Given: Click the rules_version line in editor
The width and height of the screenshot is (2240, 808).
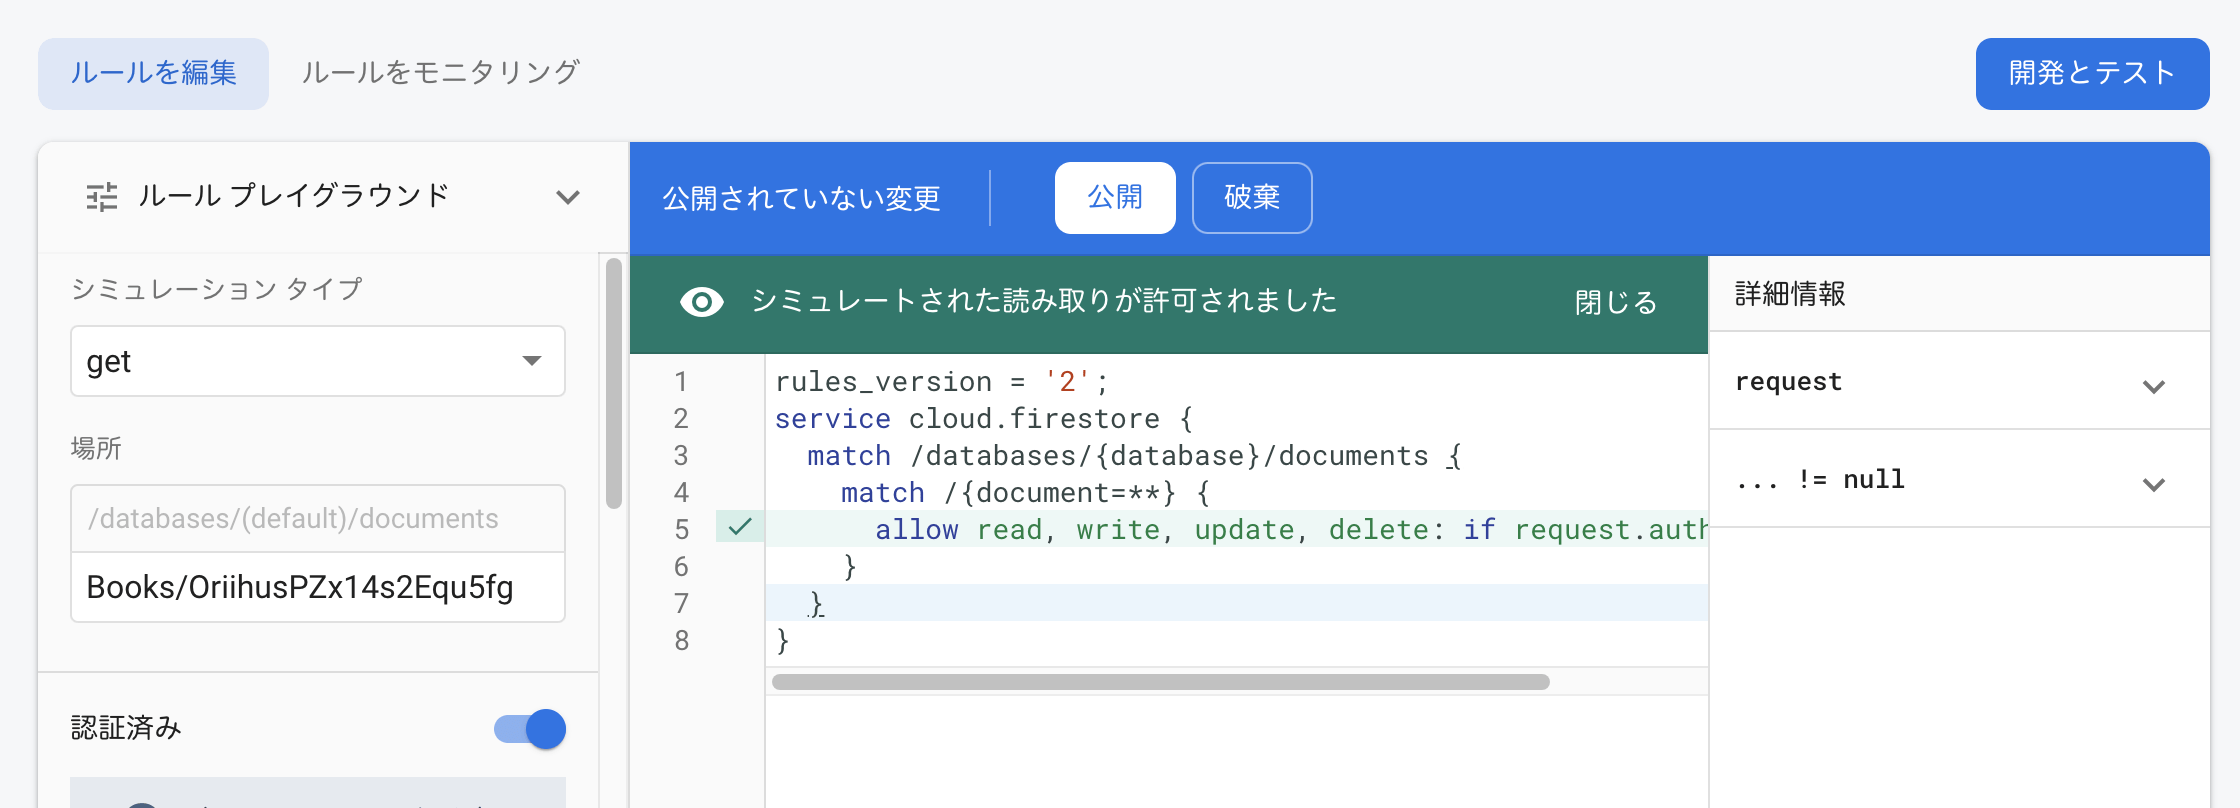Looking at the screenshot, I should click(x=941, y=381).
